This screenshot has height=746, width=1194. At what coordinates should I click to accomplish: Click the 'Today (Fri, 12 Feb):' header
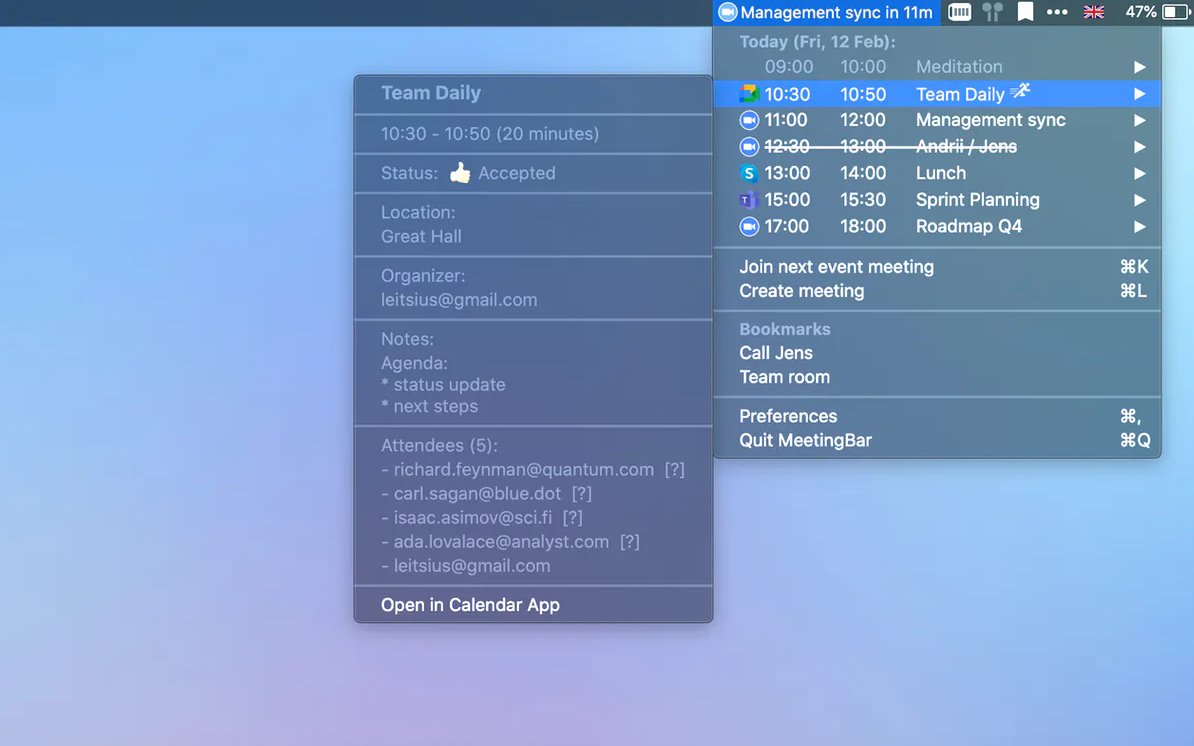[817, 42]
